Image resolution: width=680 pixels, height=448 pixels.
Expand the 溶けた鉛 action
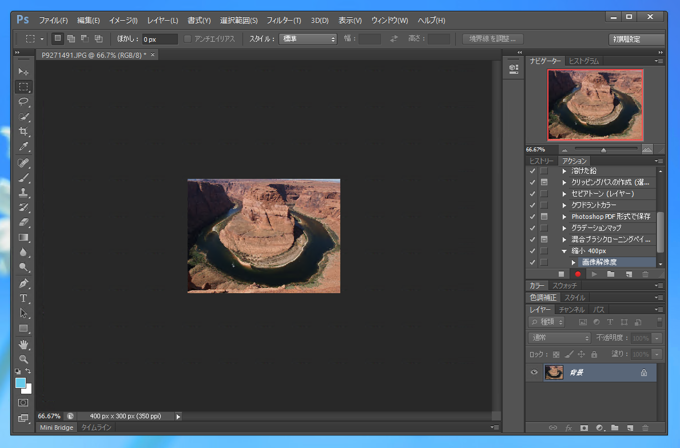point(564,171)
